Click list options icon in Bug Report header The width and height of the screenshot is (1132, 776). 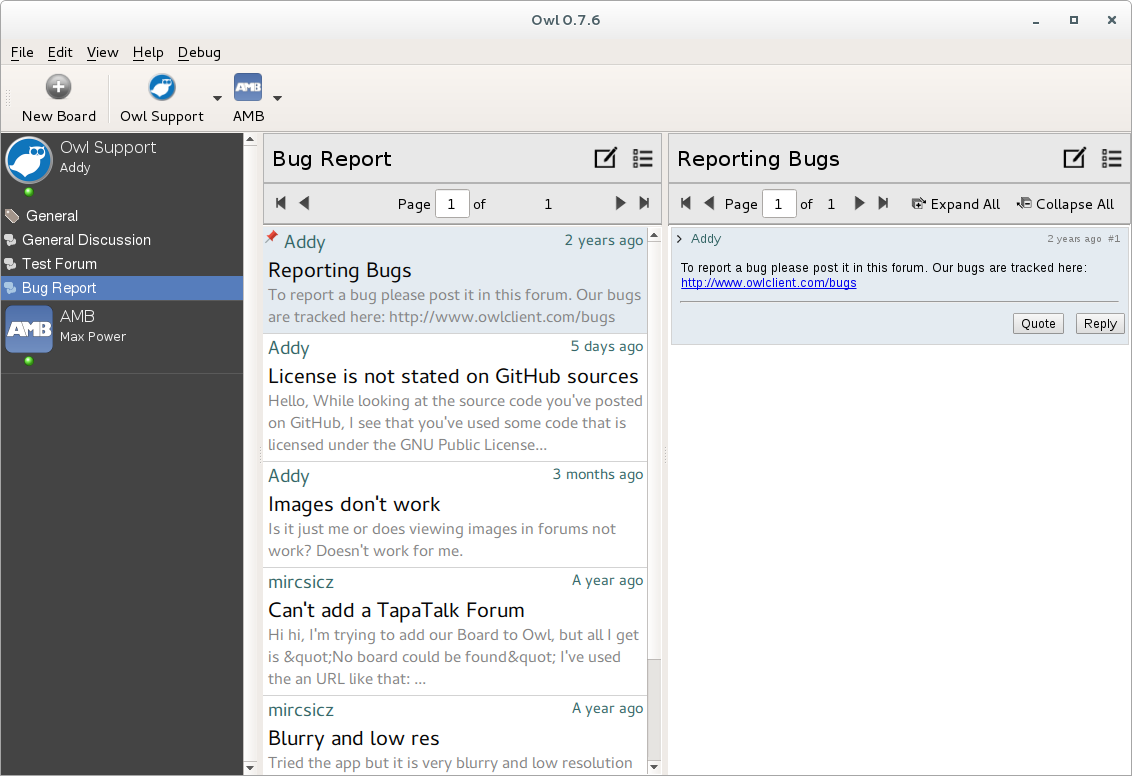click(x=643, y=158)
